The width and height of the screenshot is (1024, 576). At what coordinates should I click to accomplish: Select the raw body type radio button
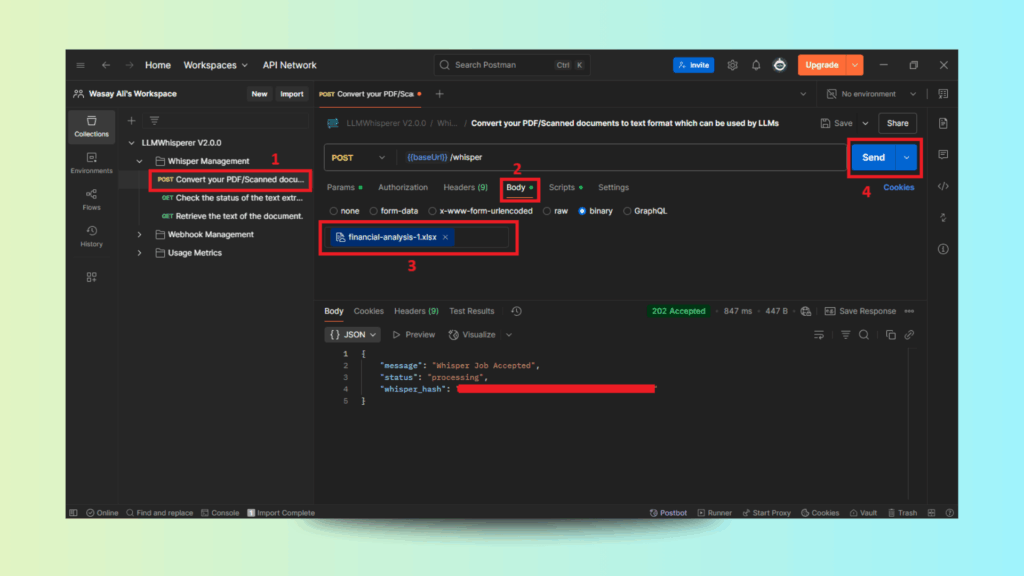(557, 211)
